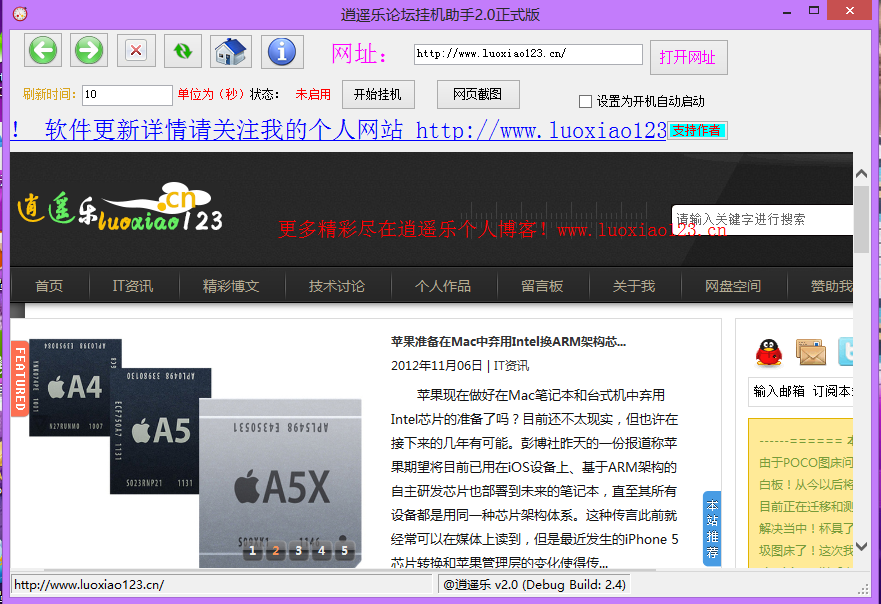
Task: Click the 逍遥乐 luoxiao123.cn site logo
Action: coord(120,208)
